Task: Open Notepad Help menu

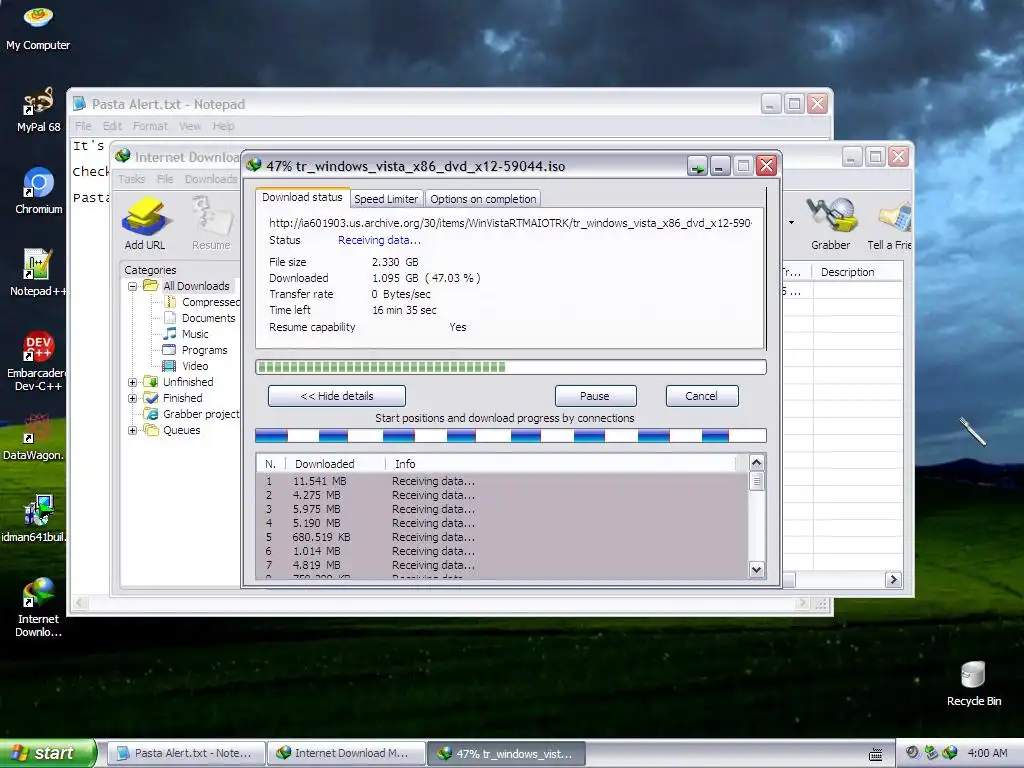Action: pyautogui.click(x=223, y=126)
